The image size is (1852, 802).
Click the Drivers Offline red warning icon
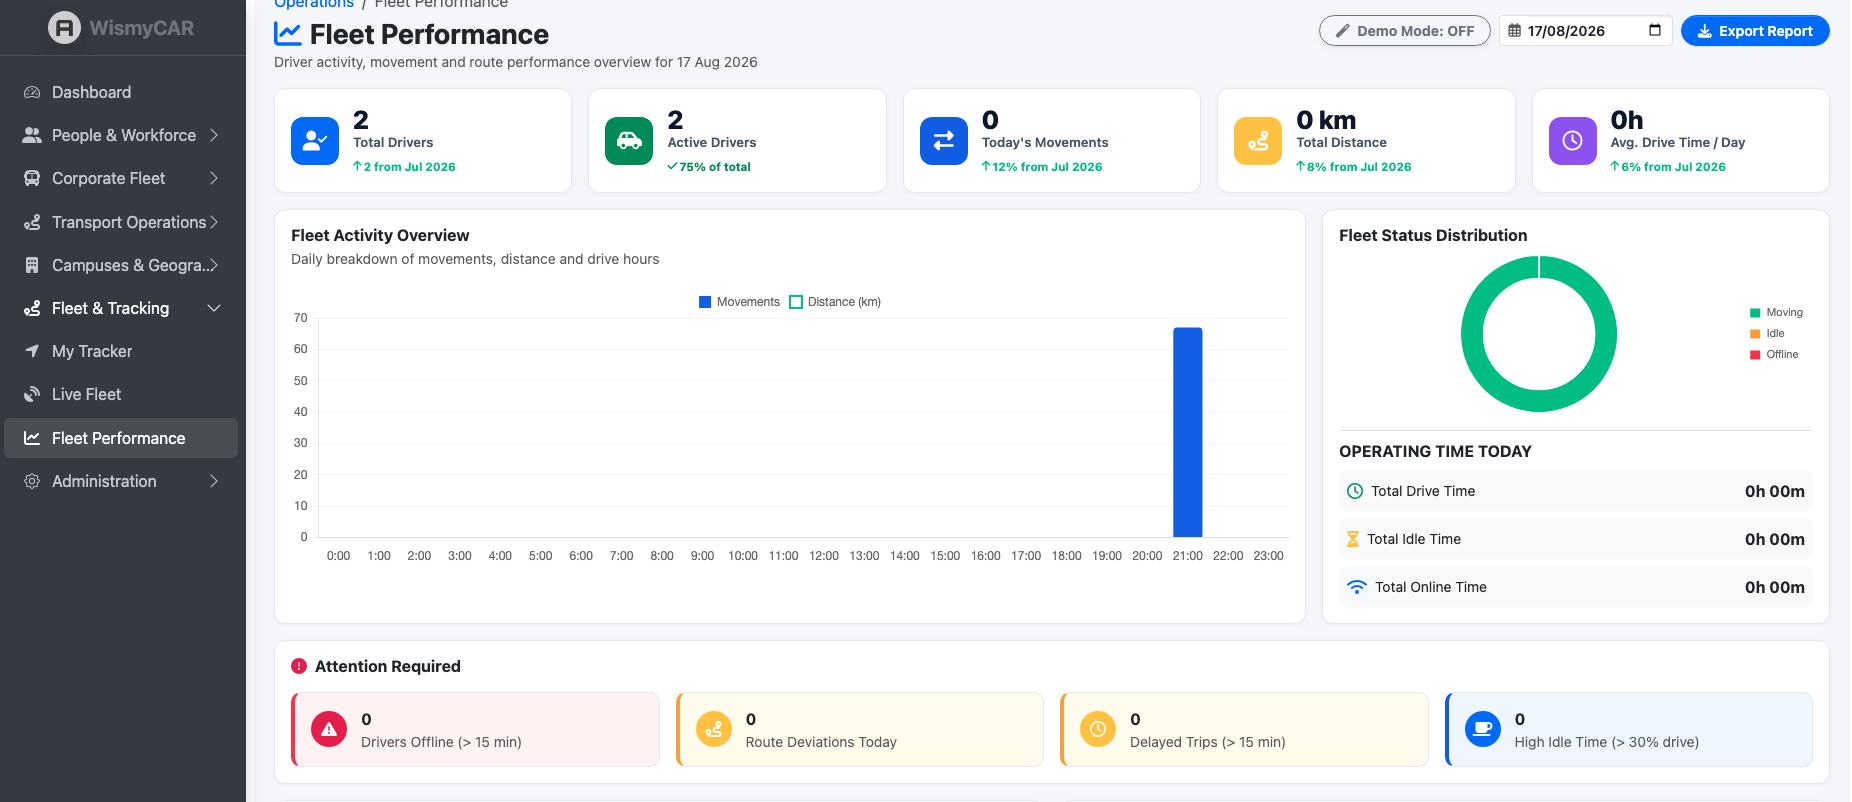(x=329, y=729)
